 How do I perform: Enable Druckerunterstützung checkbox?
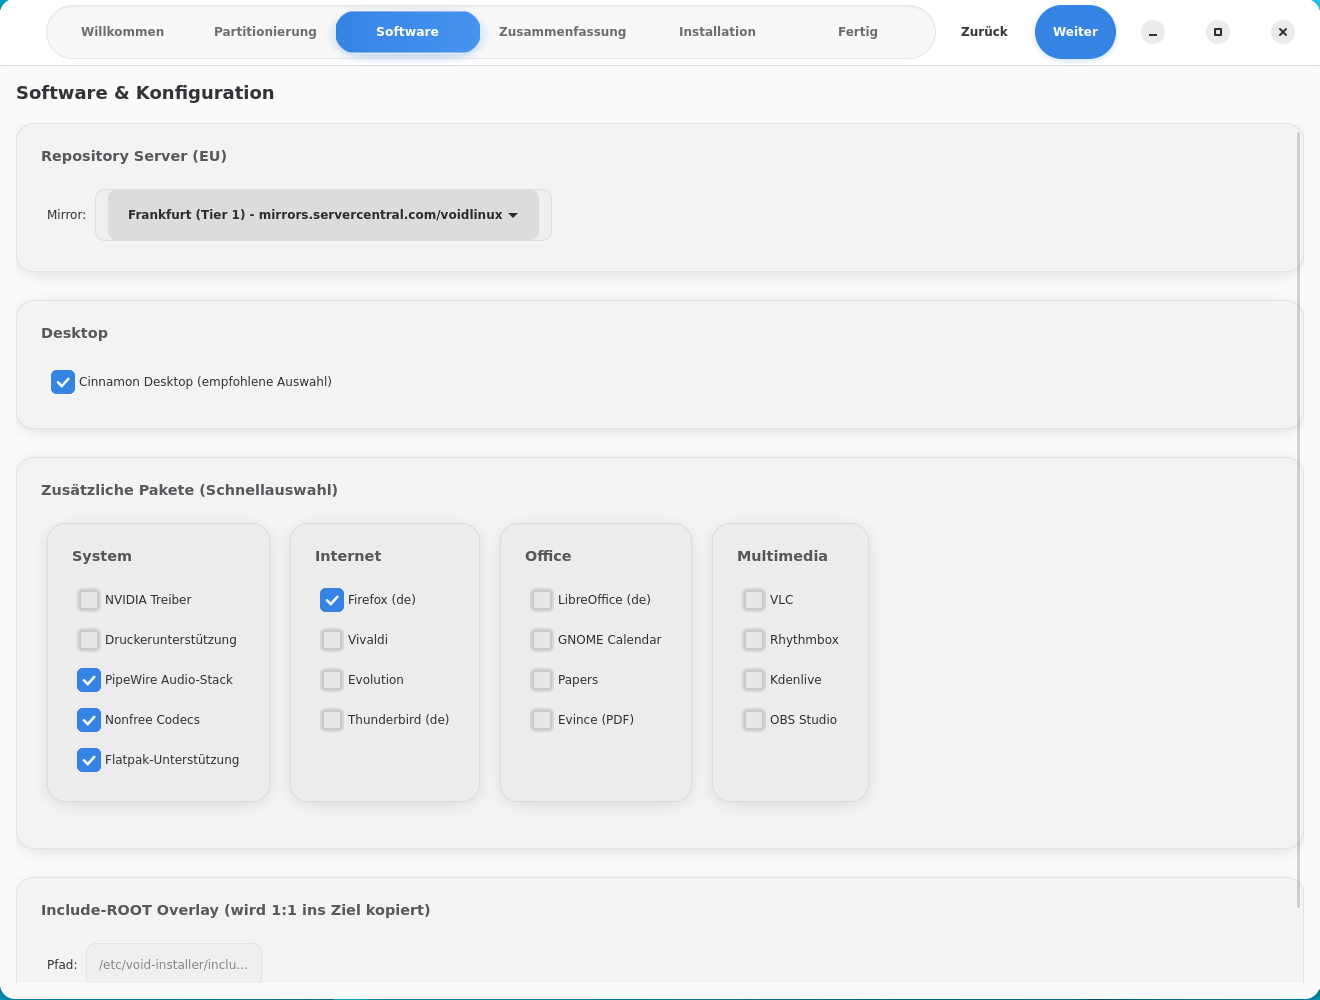pos(89,640)
